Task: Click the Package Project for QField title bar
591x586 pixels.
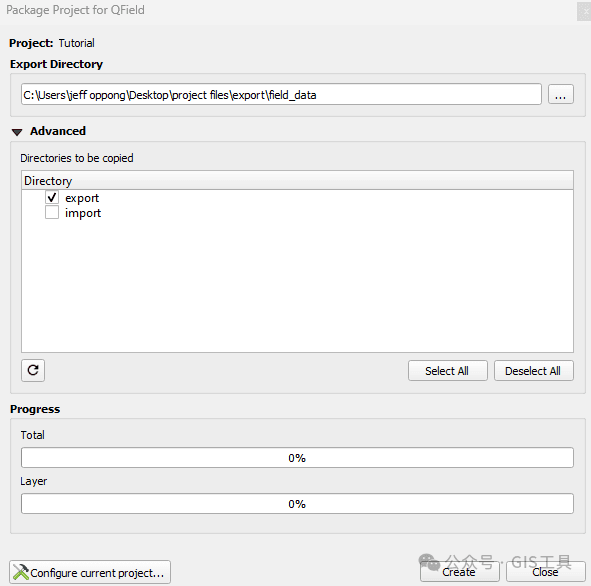Action: click(288, 11)
